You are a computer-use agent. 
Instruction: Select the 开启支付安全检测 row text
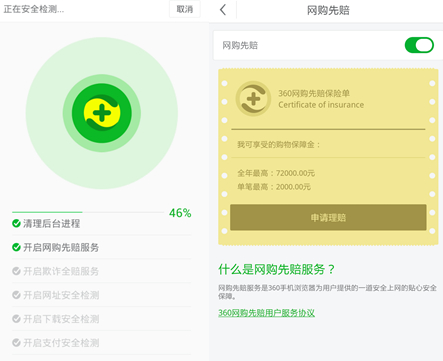pyautogui.click(x=61, y=343)
